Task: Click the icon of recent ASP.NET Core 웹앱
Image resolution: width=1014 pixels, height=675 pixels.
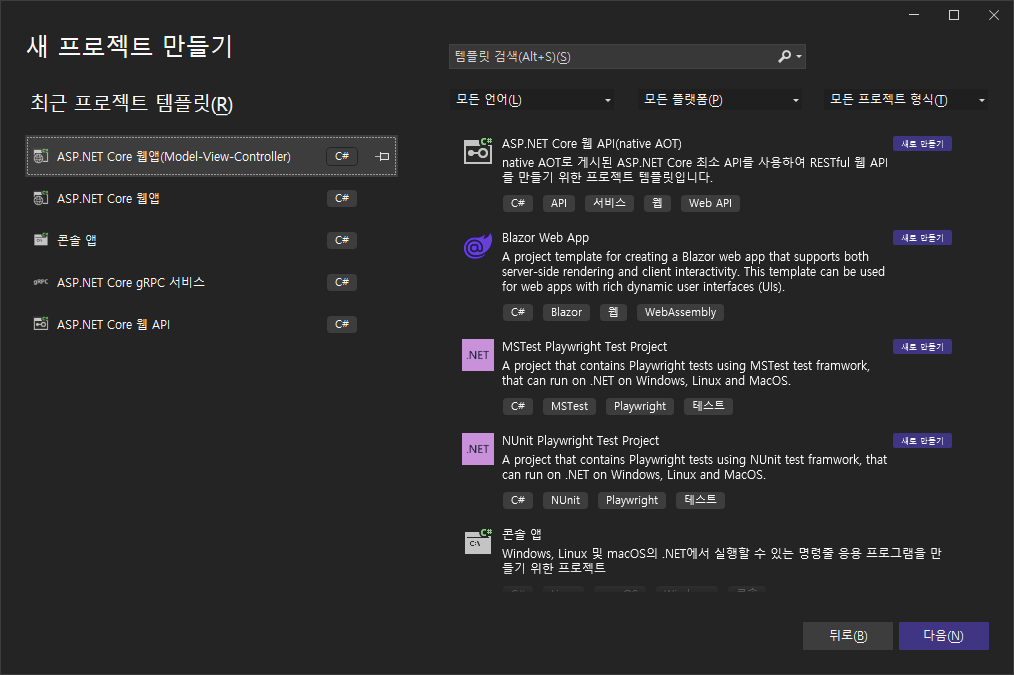Action: 41,198
